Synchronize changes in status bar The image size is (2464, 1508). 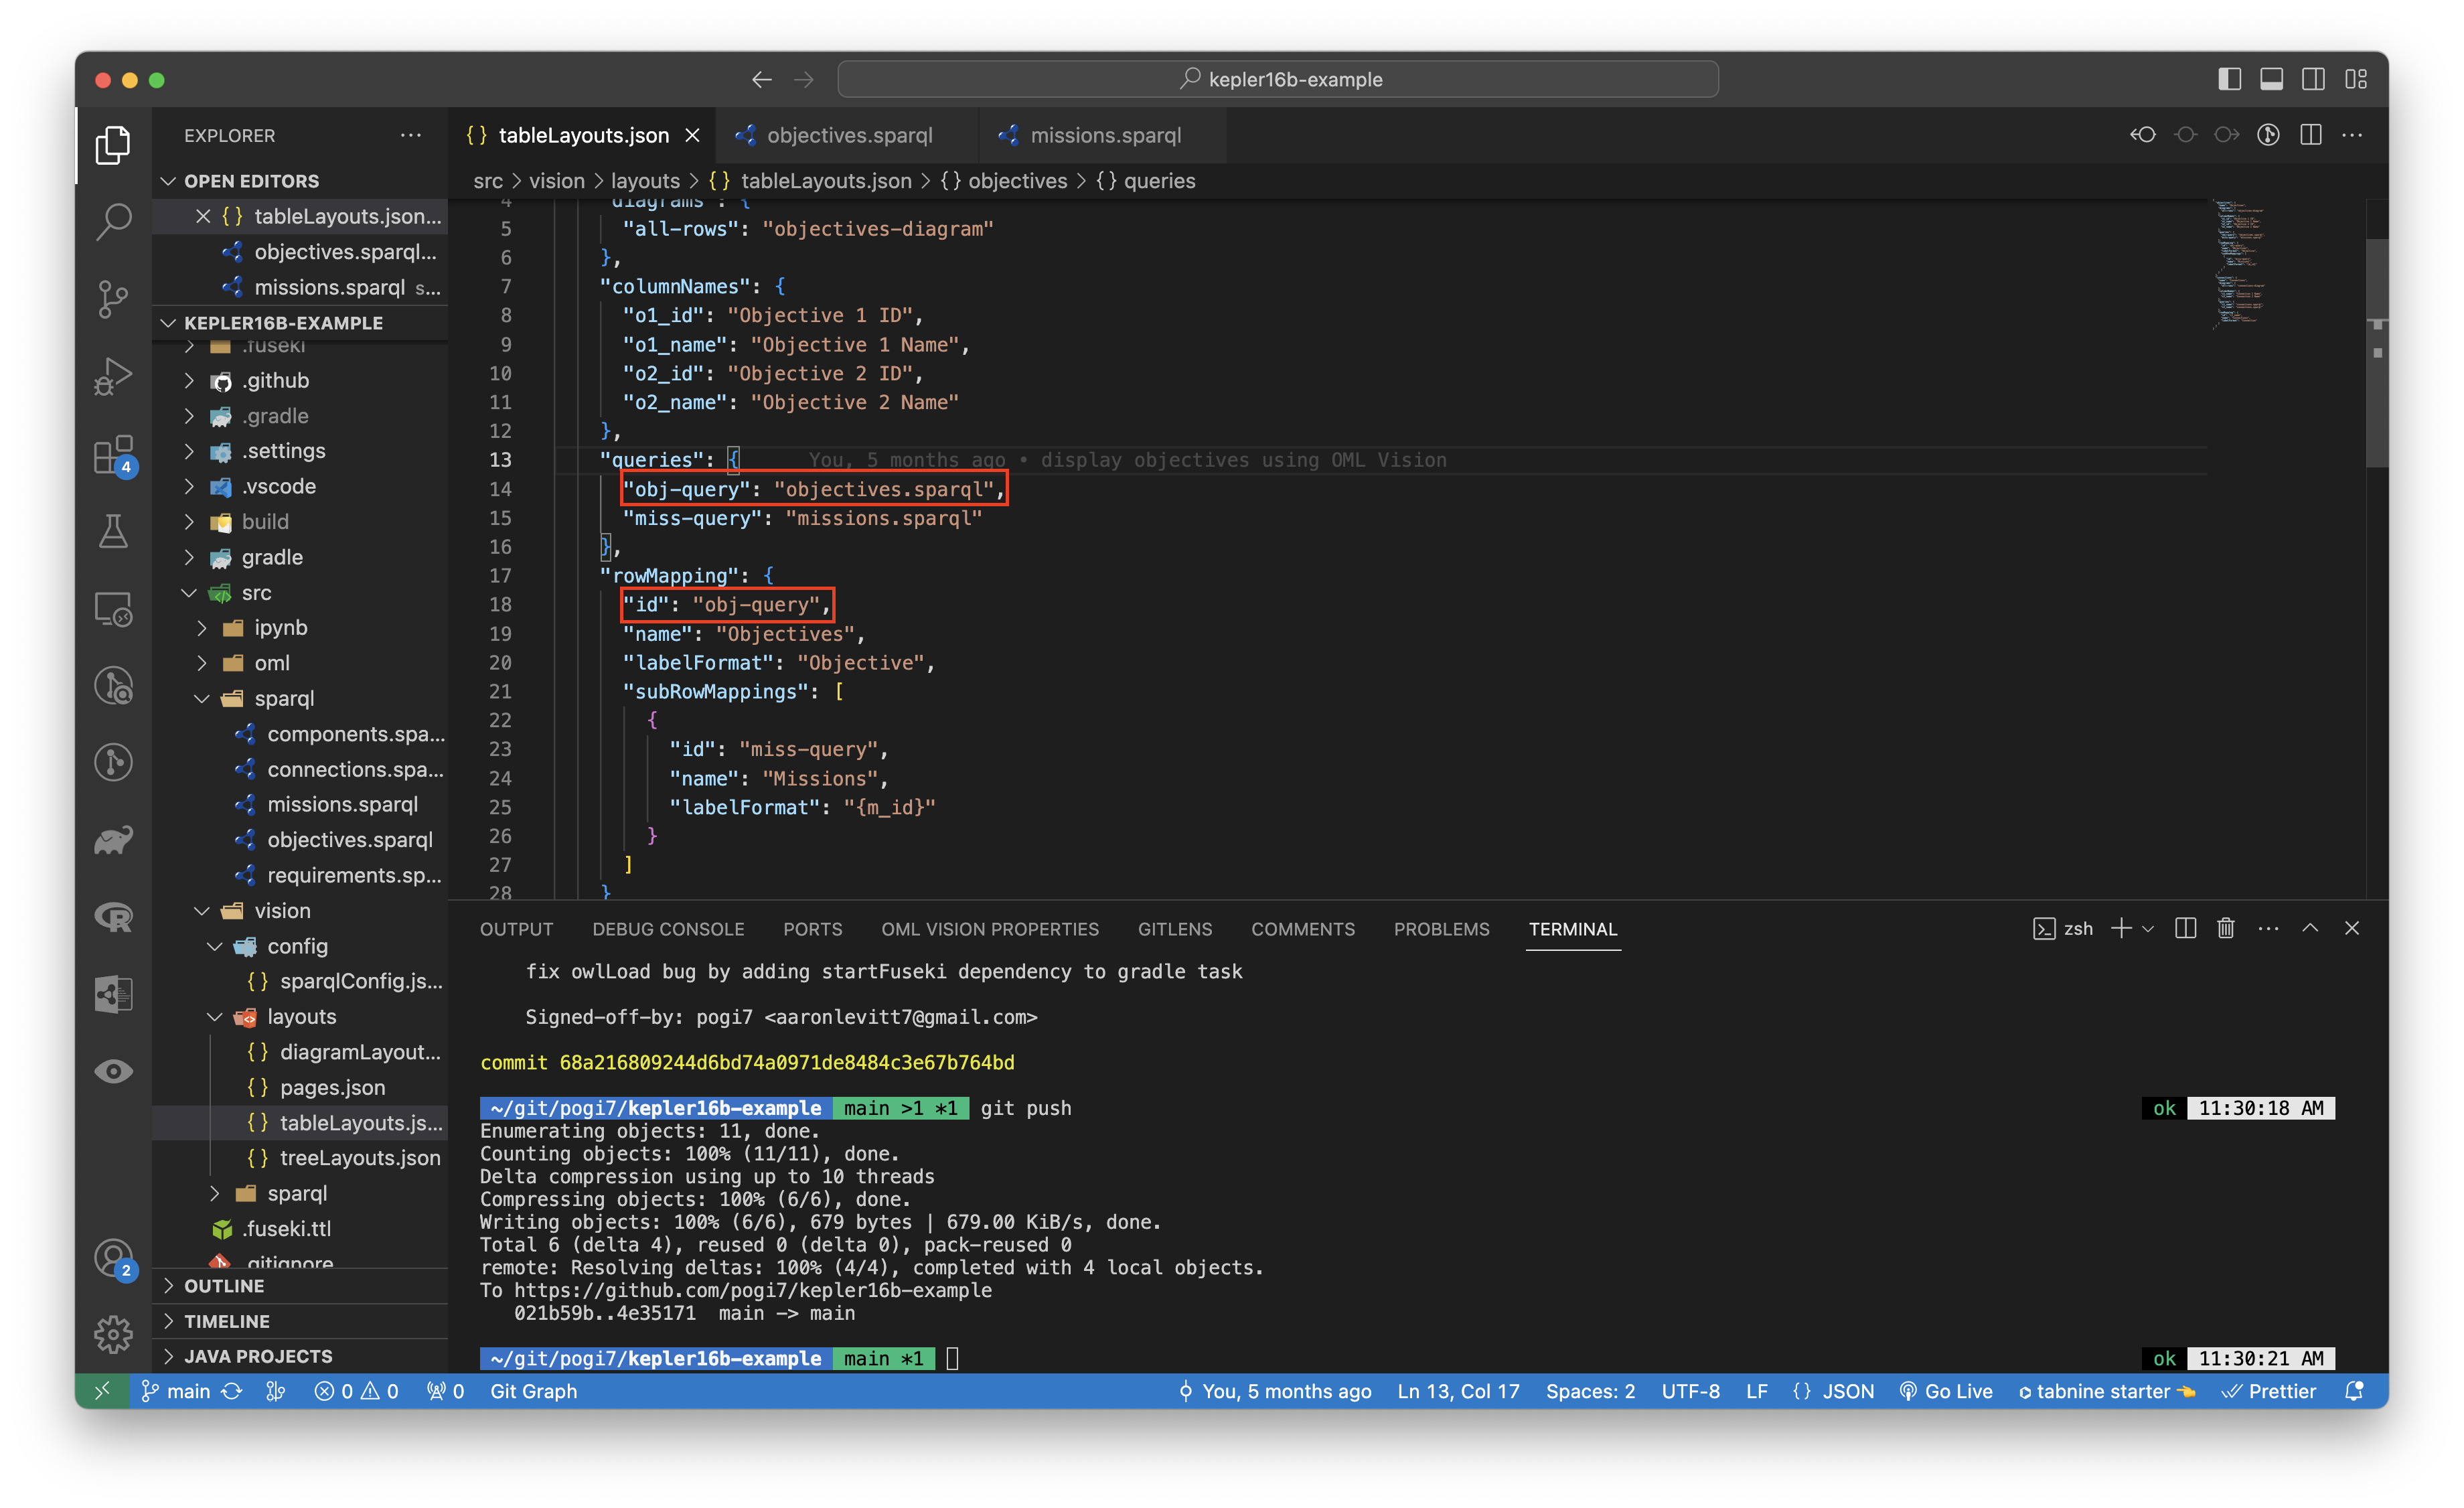(232, 1391)
